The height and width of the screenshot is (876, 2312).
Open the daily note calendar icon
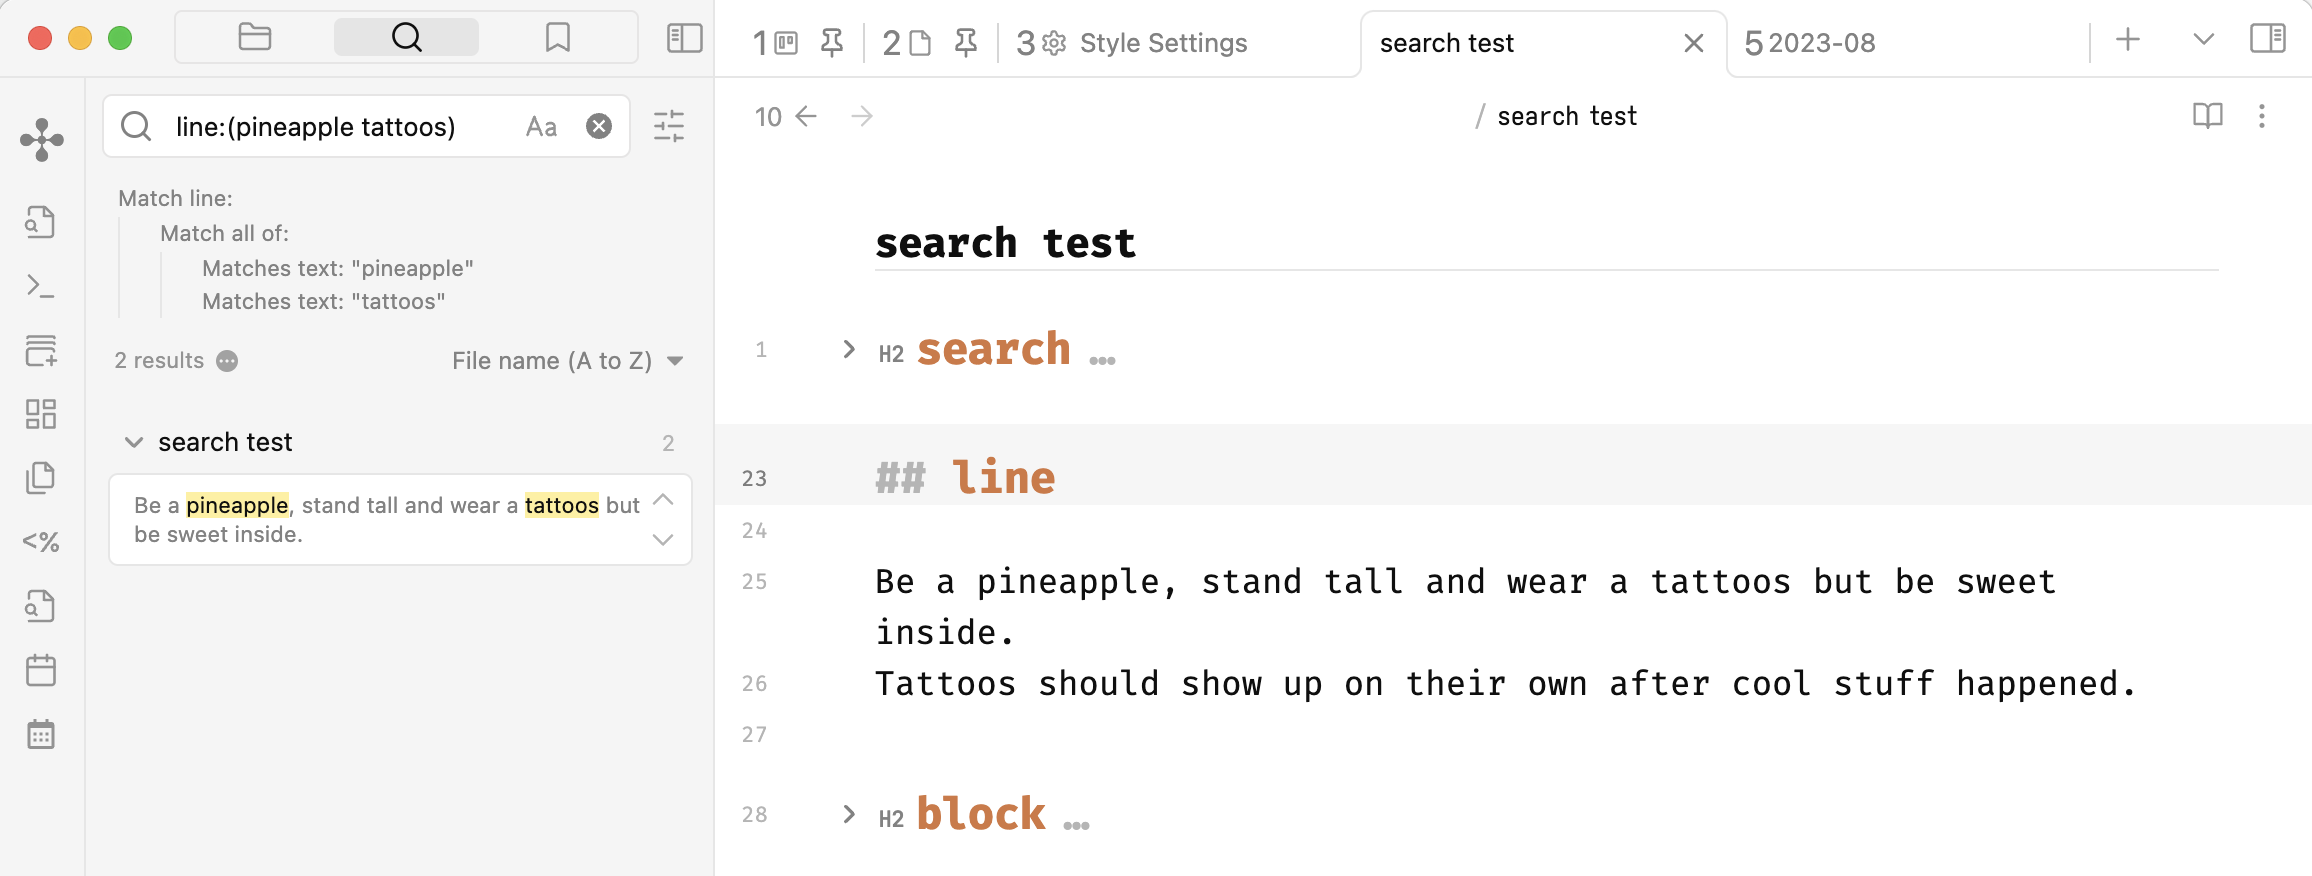41,670
